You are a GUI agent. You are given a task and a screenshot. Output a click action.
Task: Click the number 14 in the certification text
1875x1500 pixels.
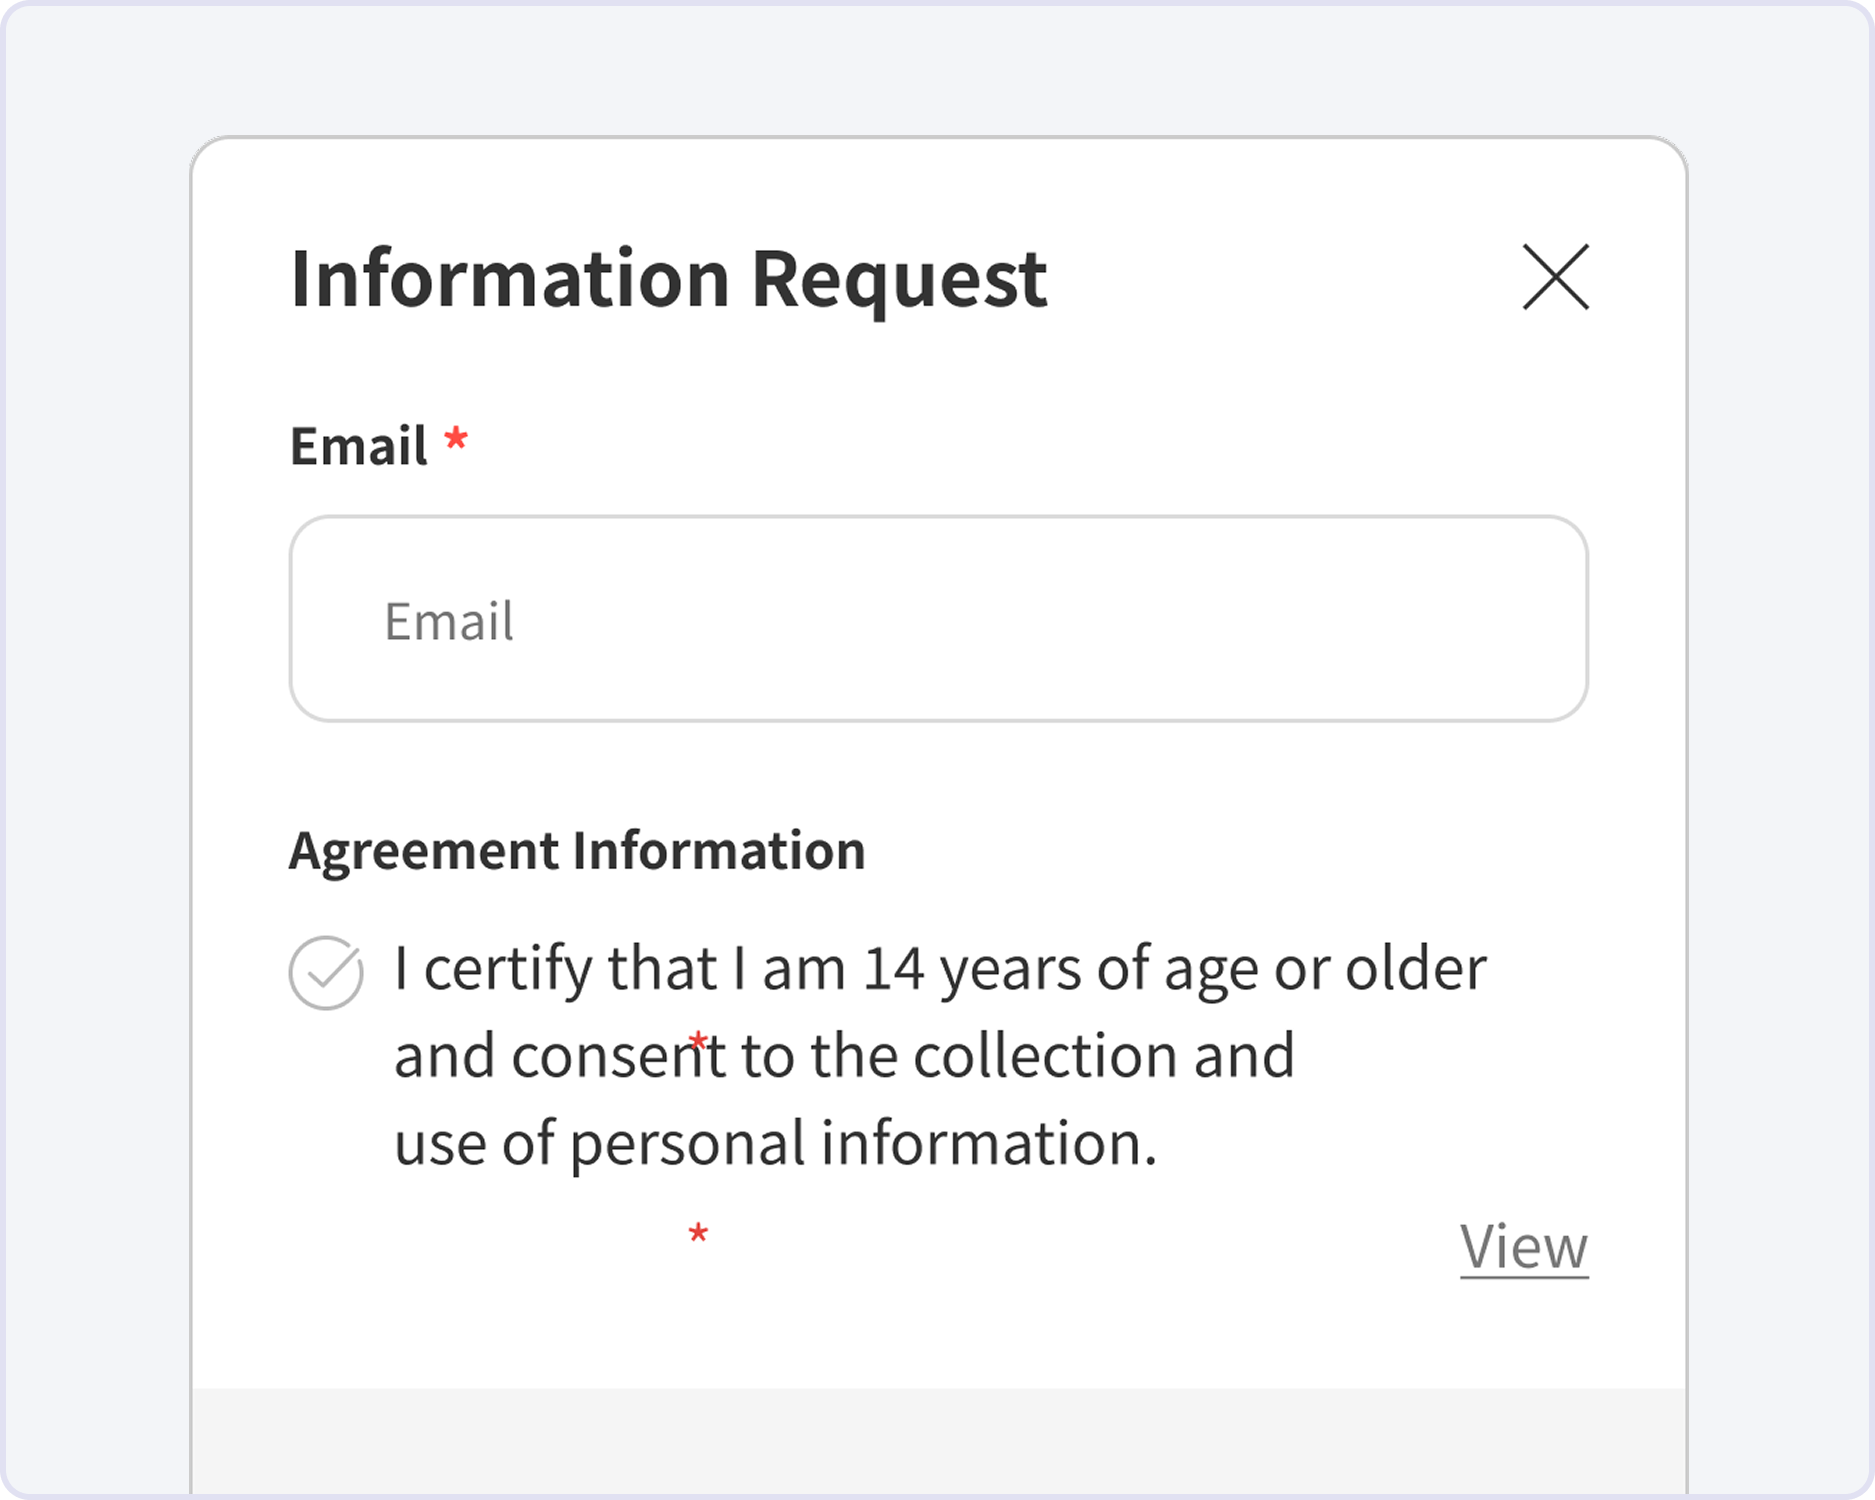pos(893,968)
